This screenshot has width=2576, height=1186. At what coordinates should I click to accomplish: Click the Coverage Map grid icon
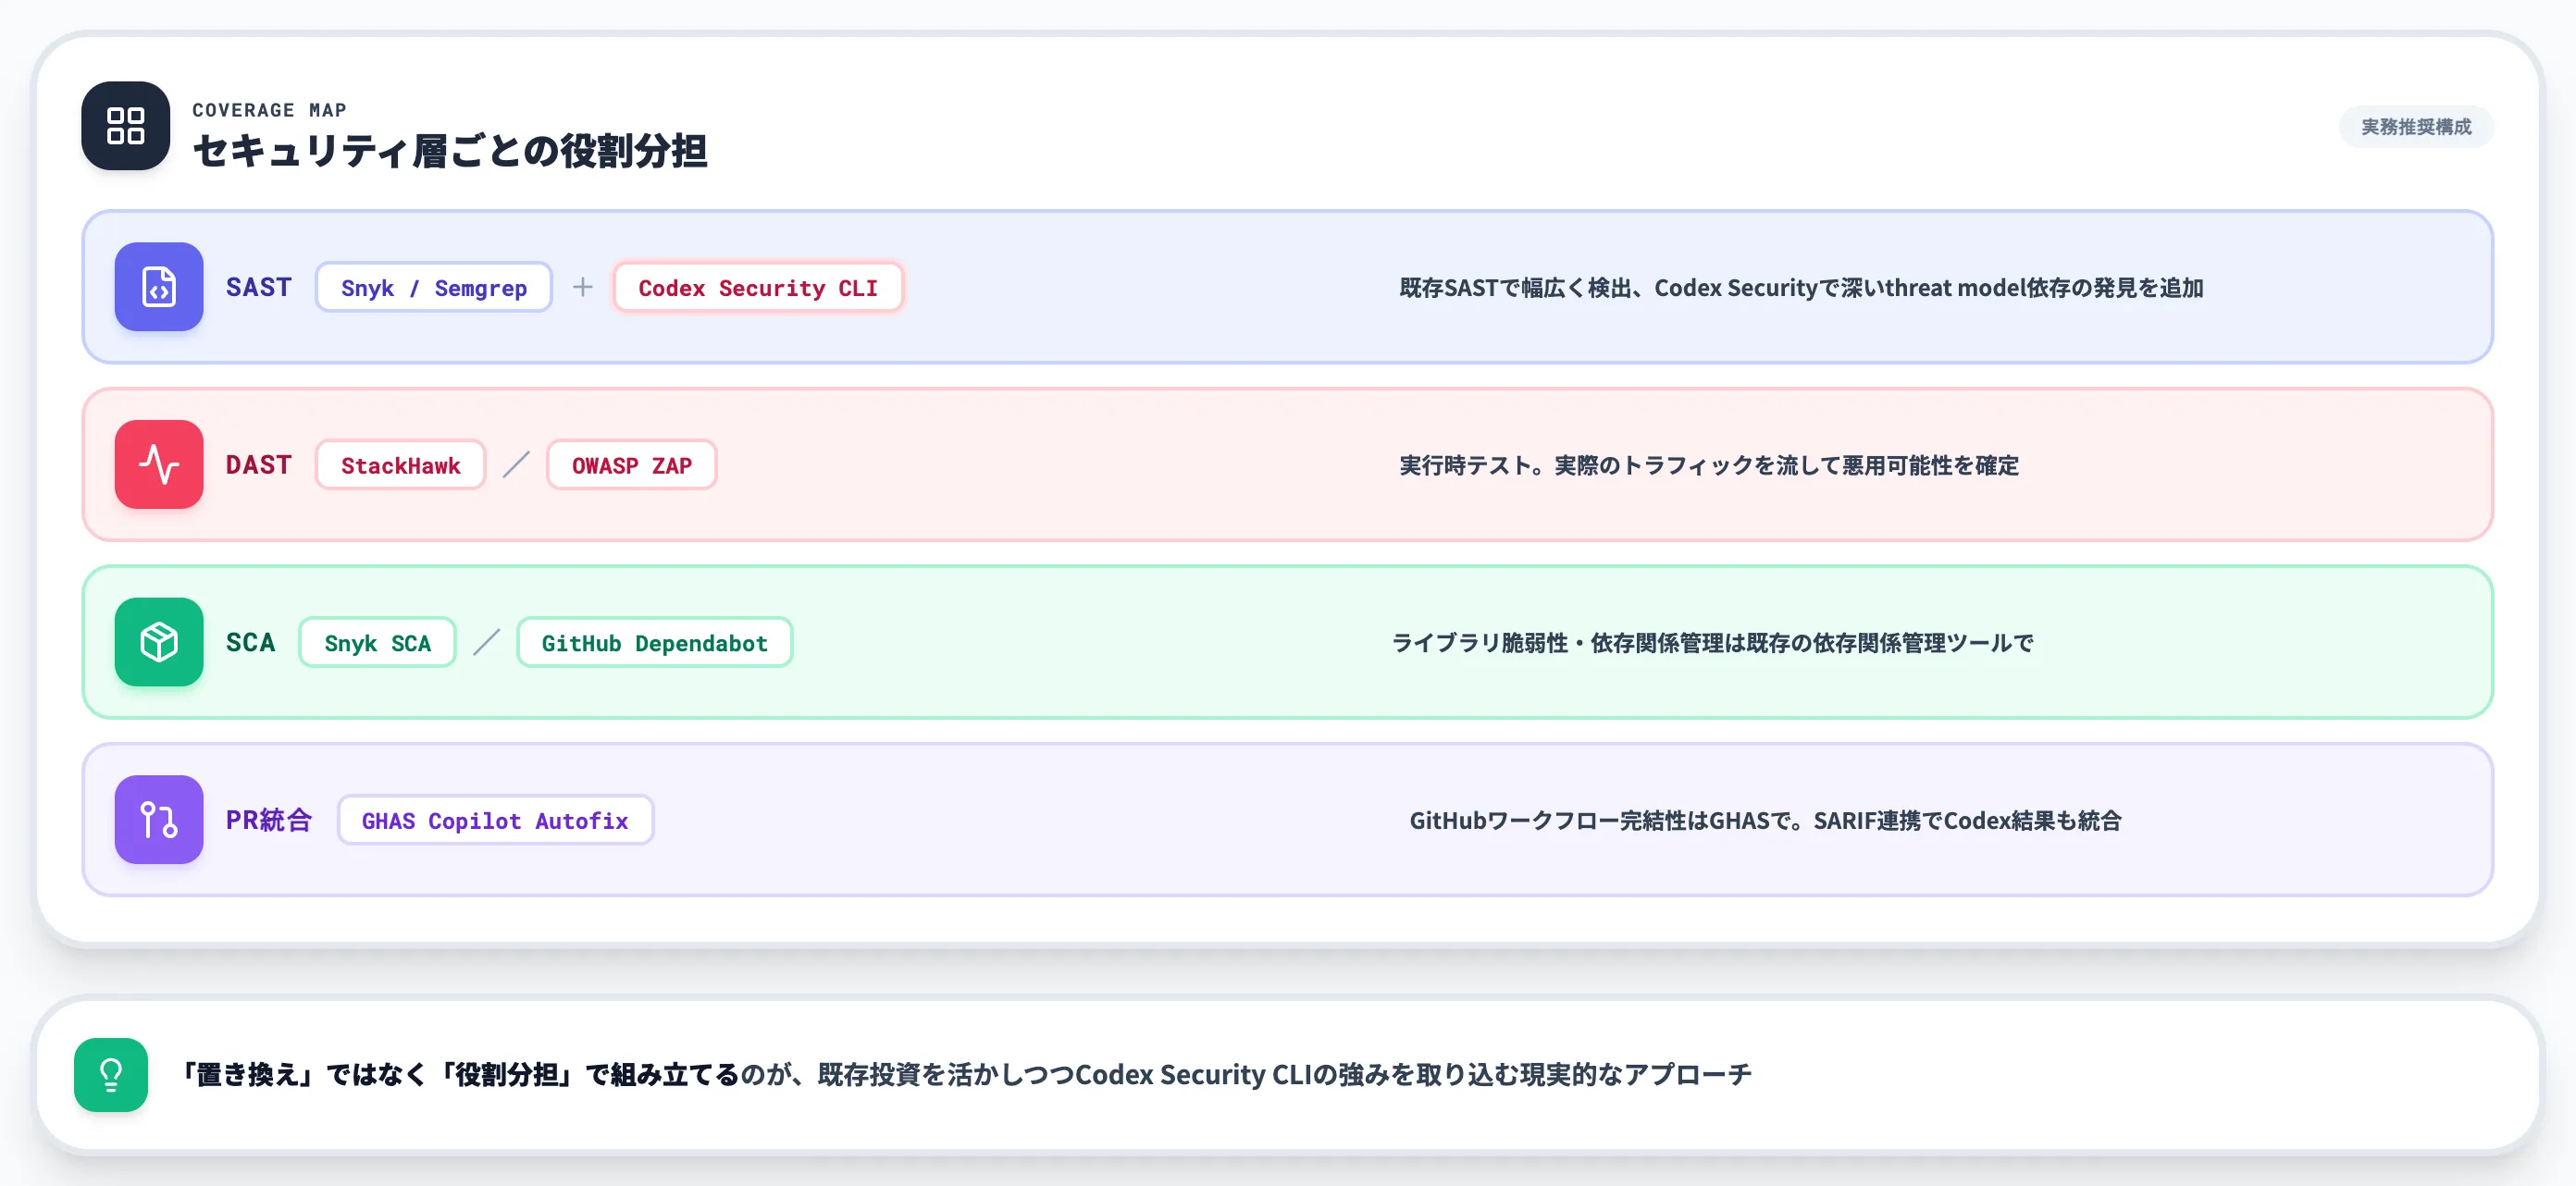tap(125, 126)
